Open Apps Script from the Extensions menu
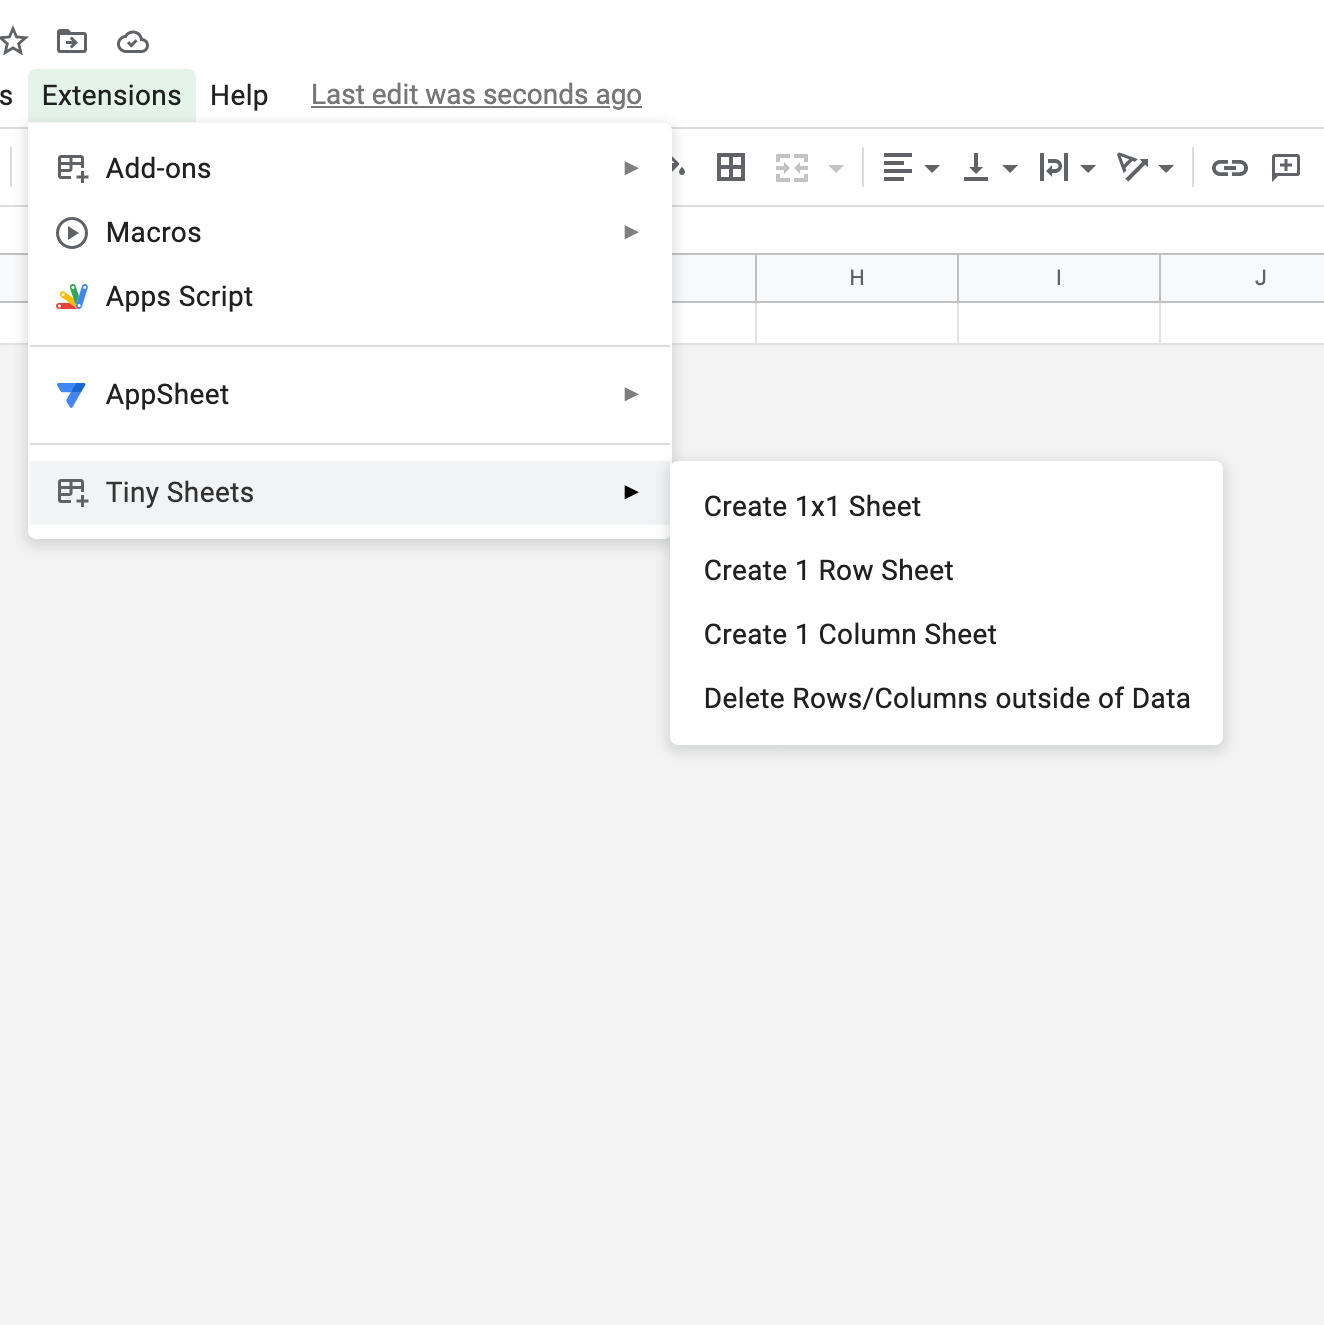 179,296
